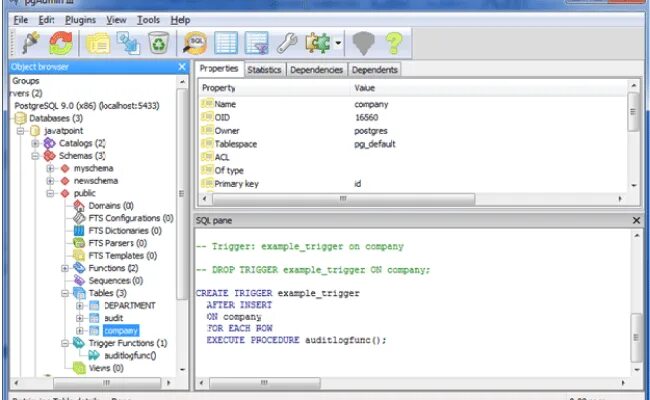Screen dimensions: 650x400
Task: Select FTS Configurations (0) item
Action: coord(131,218)
